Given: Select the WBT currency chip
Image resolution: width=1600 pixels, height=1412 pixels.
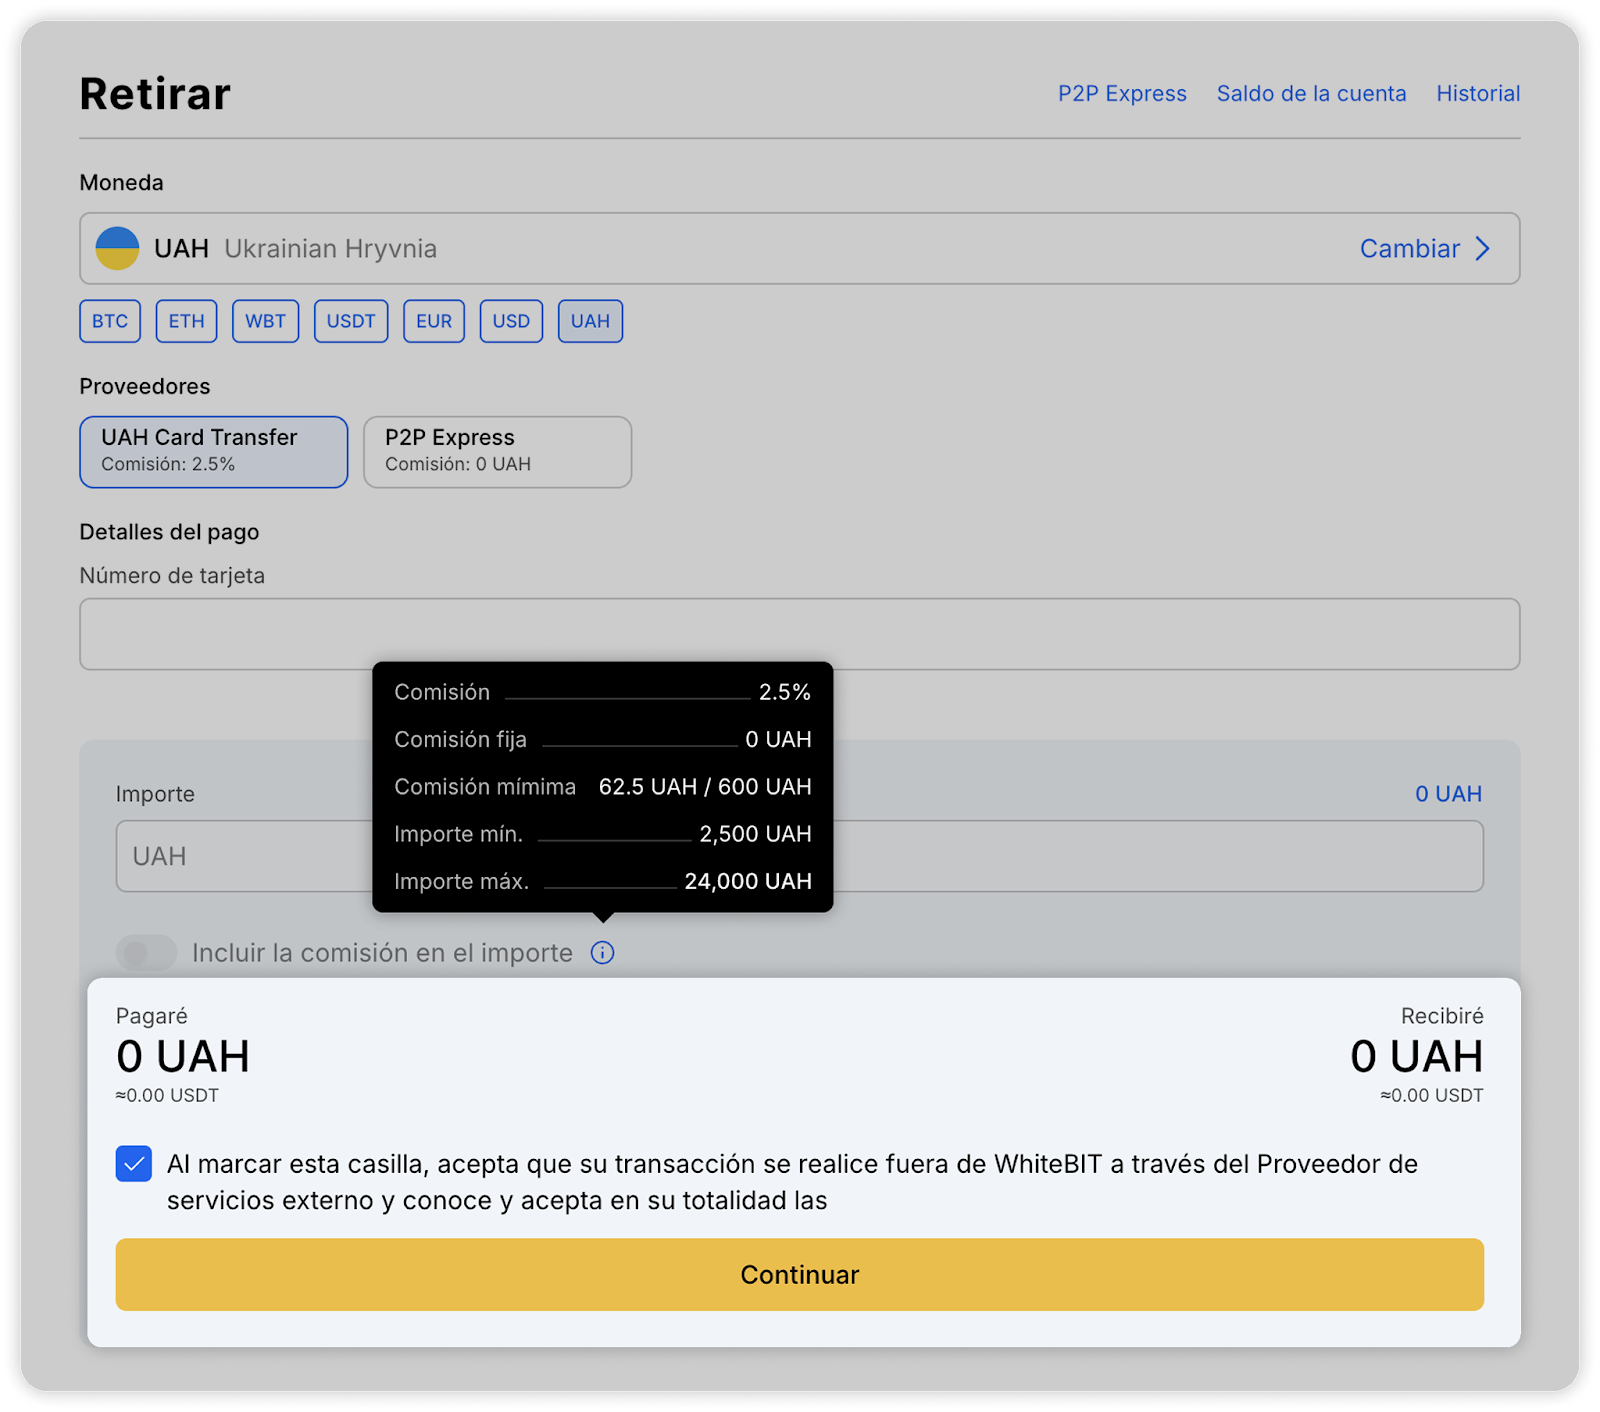Looking at the screenshot, I should (265, 321).
